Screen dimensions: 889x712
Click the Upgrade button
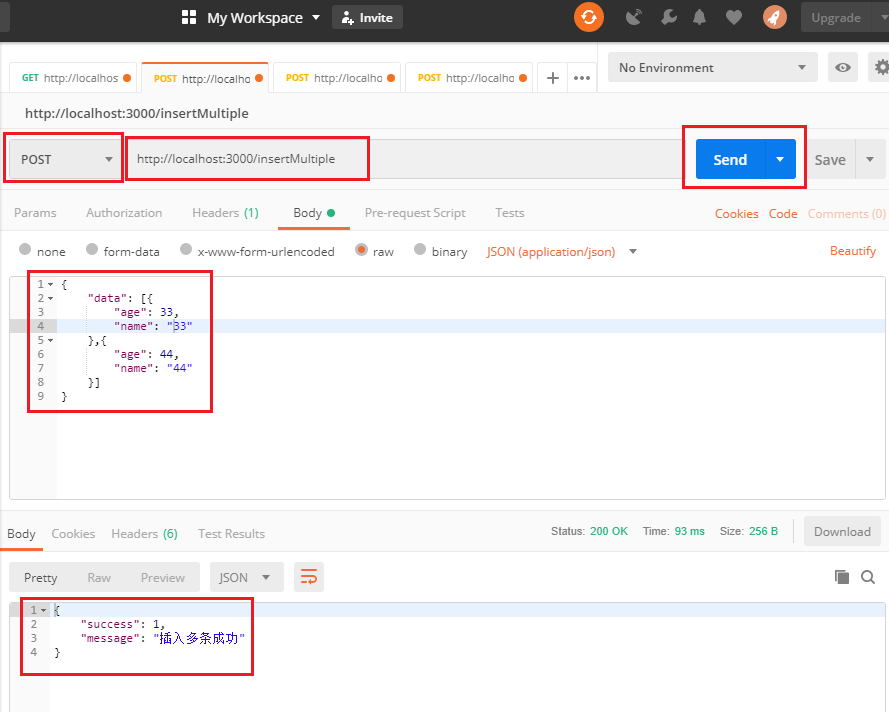tap(836, 18)
